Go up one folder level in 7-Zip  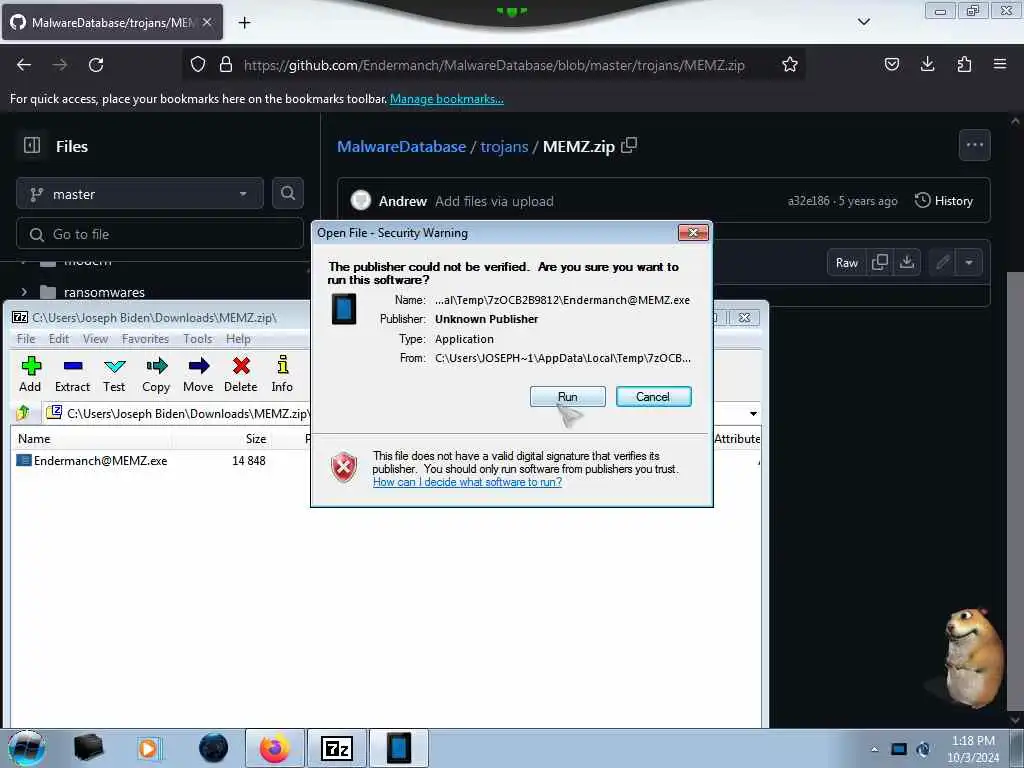[x=24, y=413]
